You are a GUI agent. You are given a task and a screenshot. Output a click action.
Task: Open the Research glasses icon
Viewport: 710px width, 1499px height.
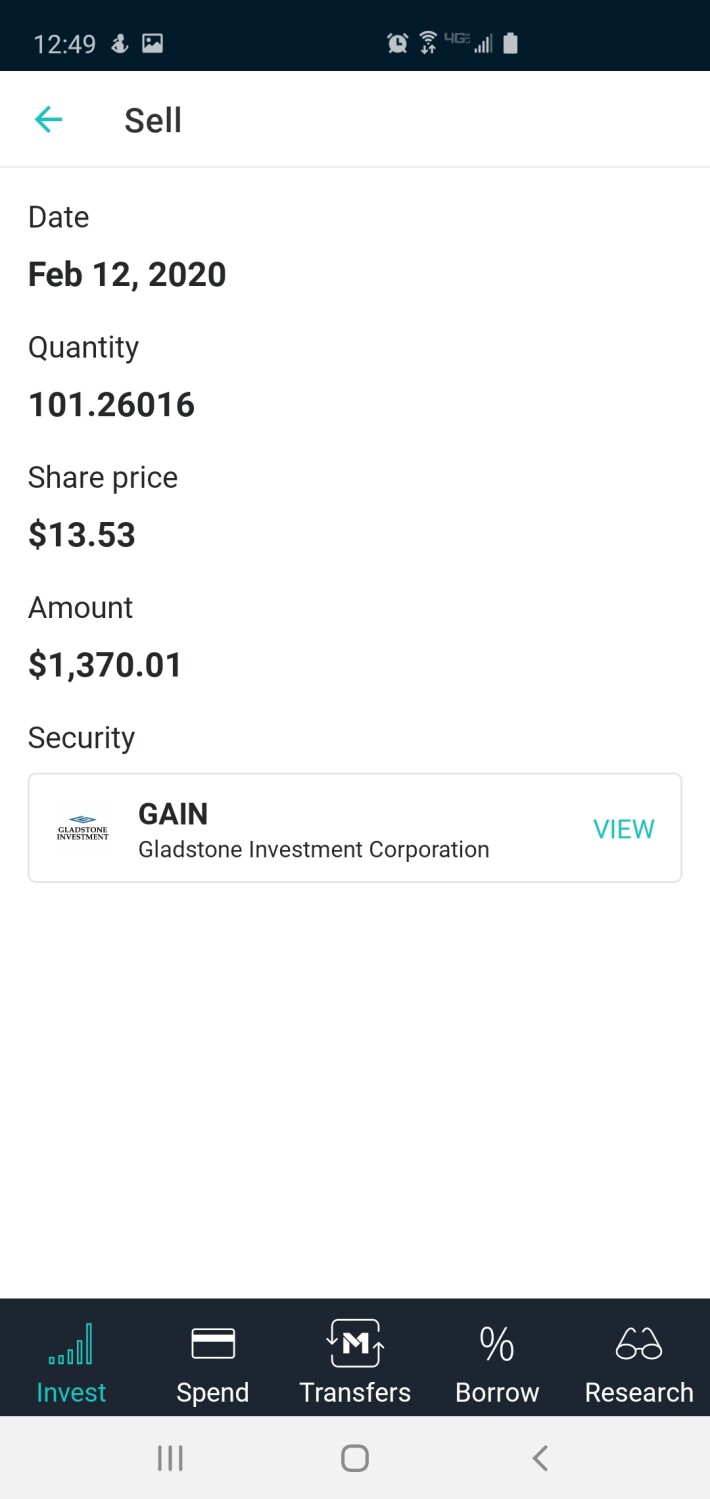[639, 1344]
